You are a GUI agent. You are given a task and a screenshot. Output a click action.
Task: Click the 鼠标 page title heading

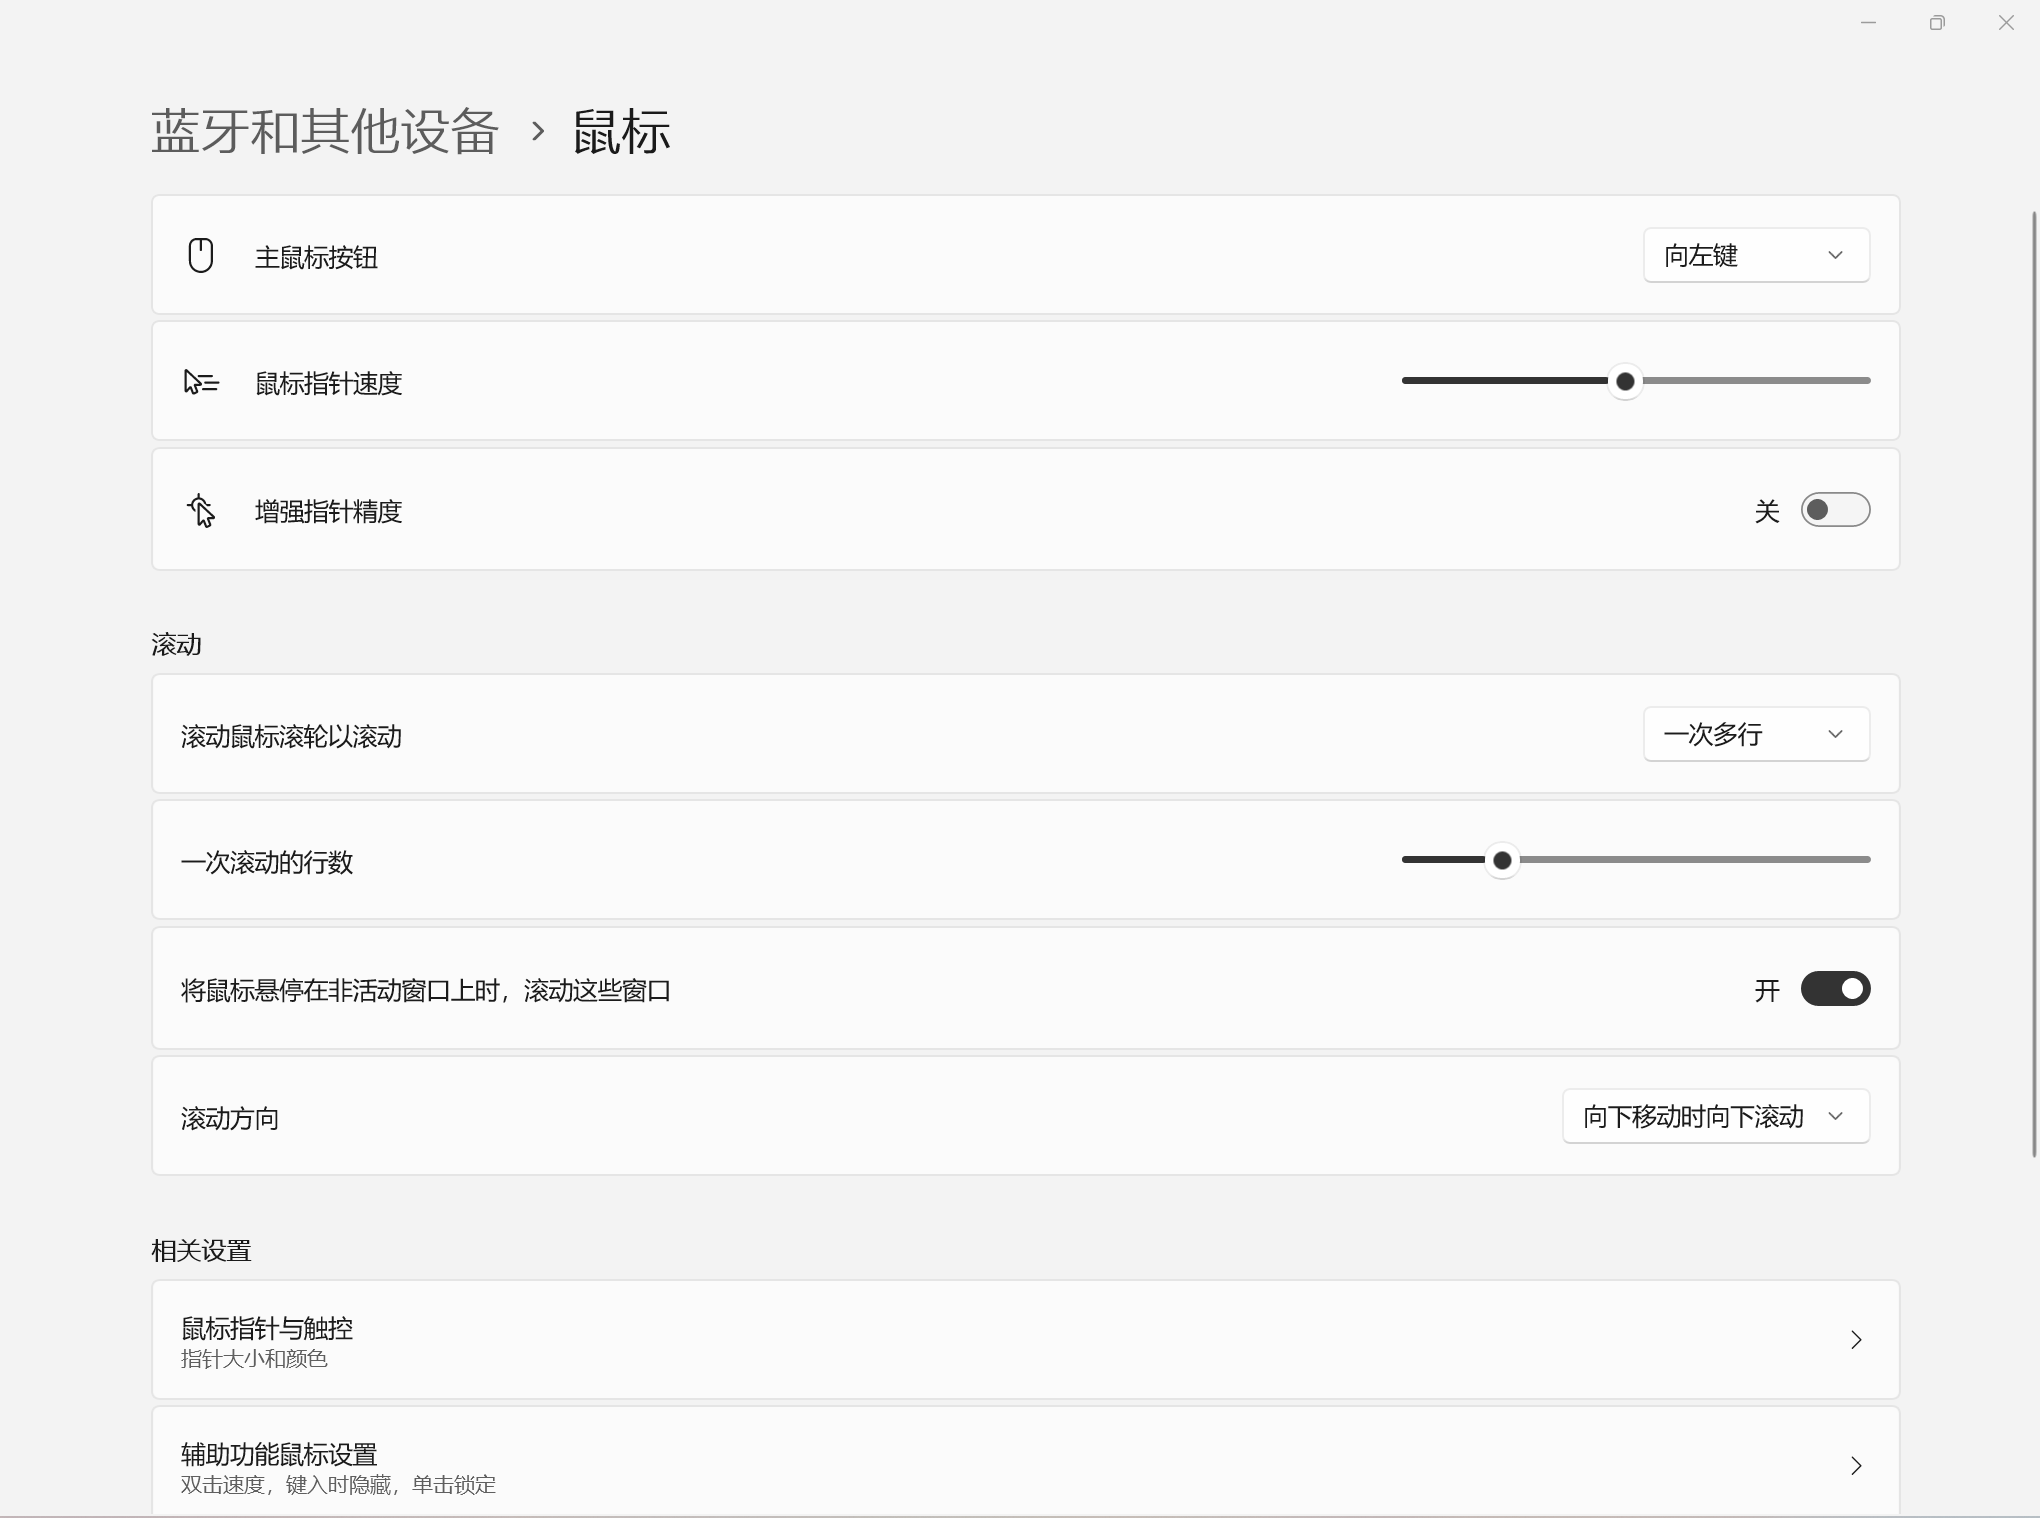[x=621, y=131]
